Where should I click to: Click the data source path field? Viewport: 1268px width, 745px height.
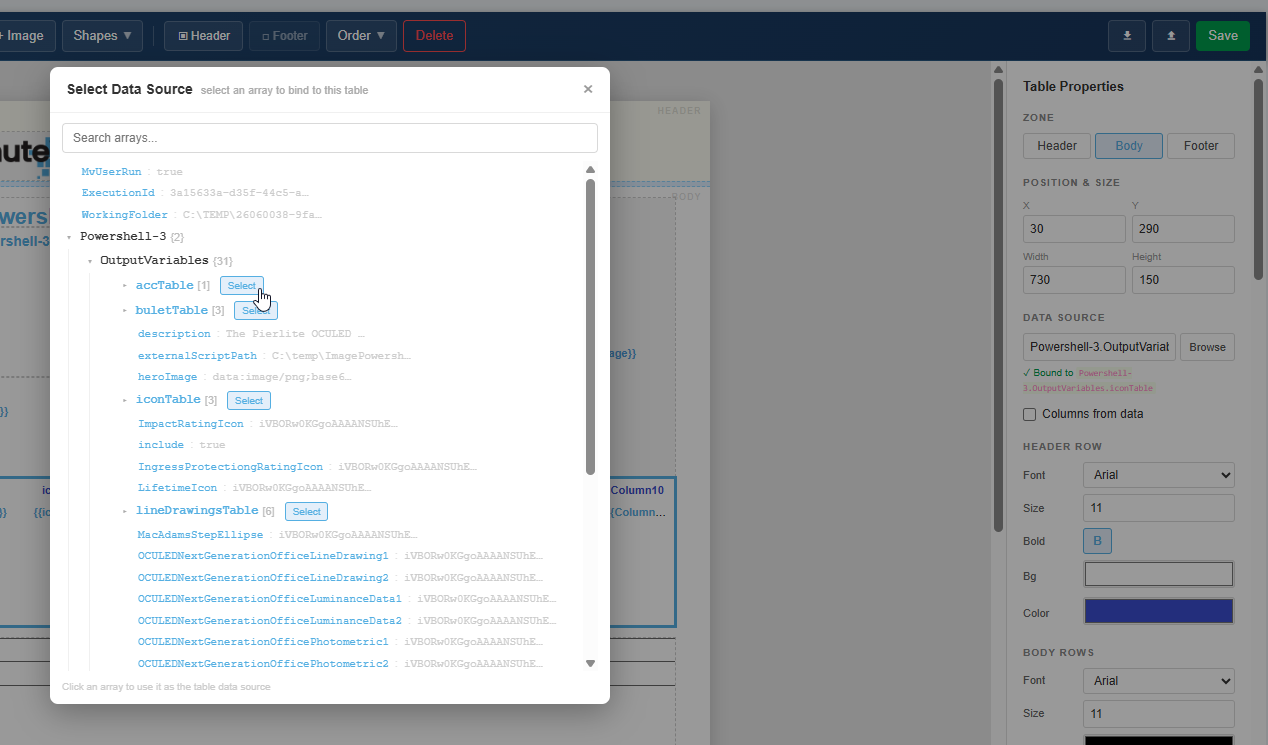tap(1099, 347)
